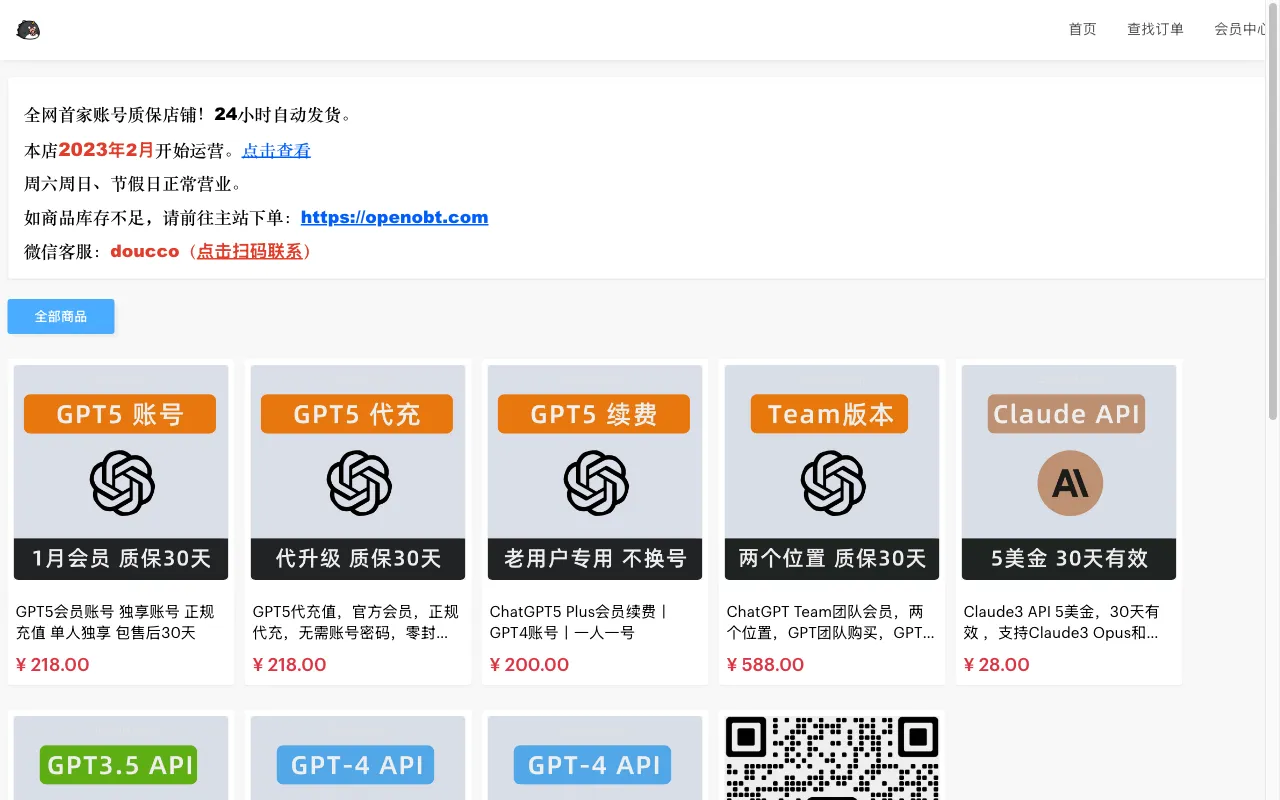Screen dimensions: 1280x800
Task: Open the QR code product card
Action: coord(832,755)
